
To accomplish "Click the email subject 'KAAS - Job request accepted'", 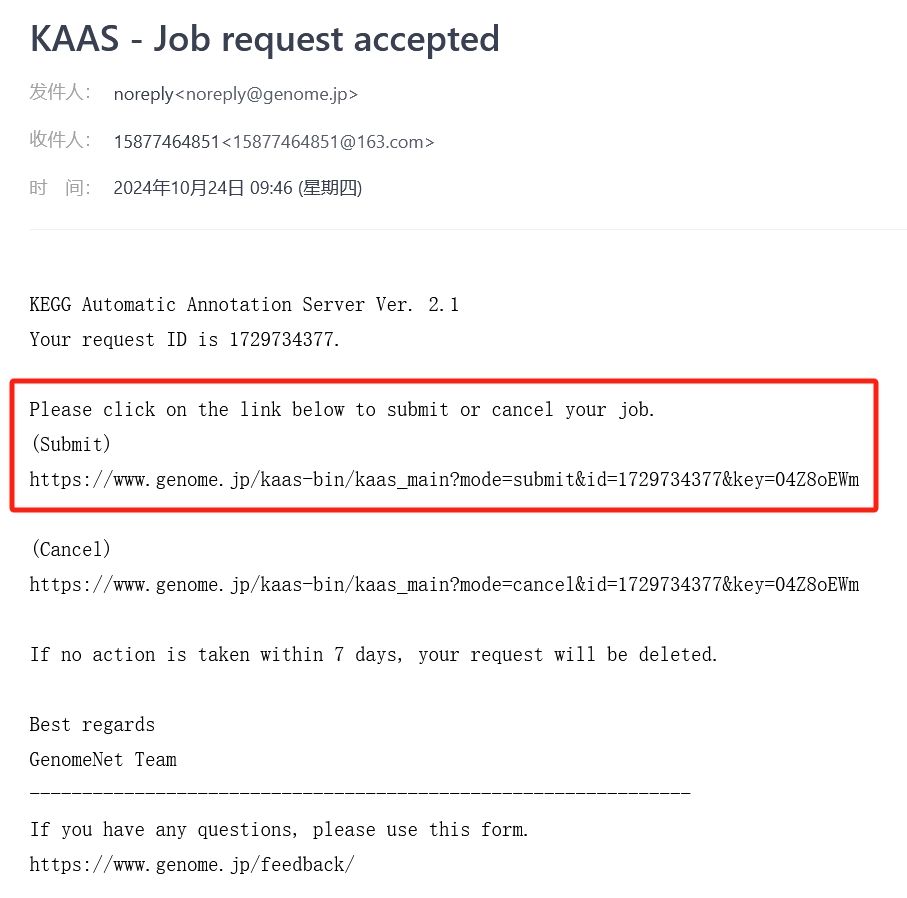I will coord(265,39).
